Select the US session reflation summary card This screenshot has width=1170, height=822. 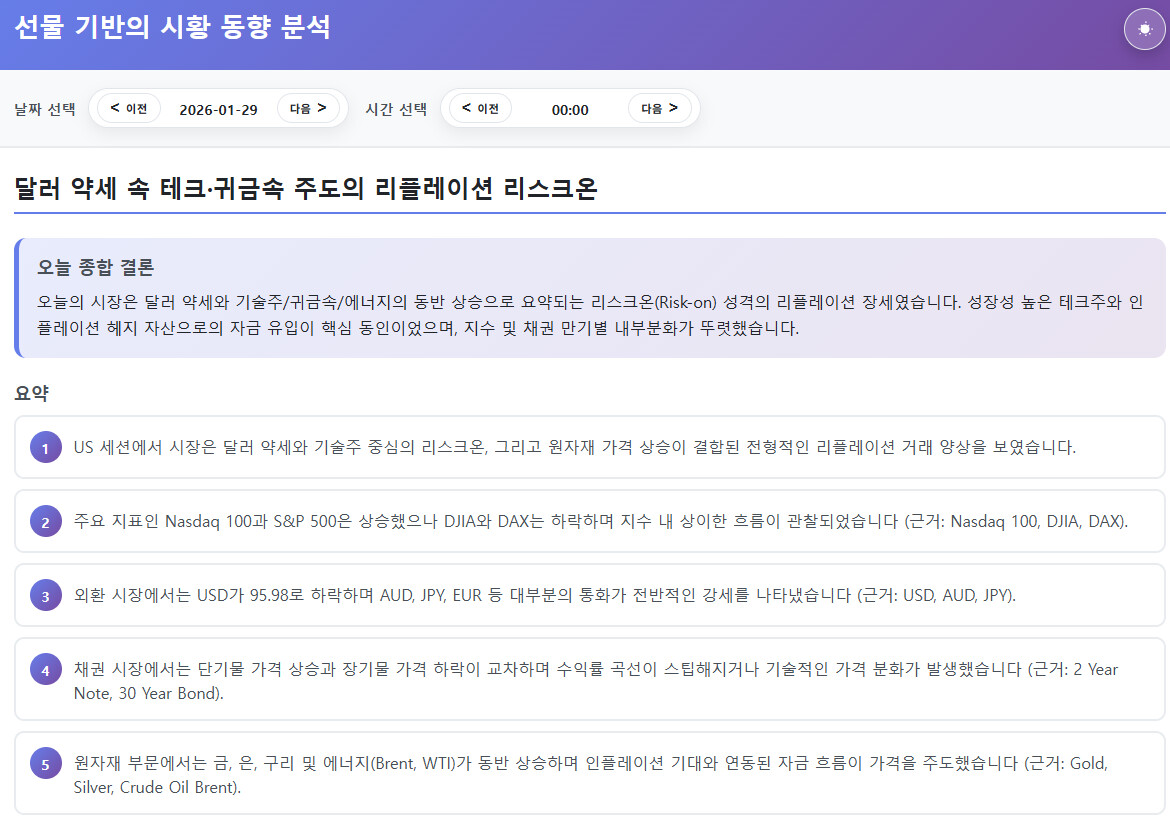(x=590, y=447)
